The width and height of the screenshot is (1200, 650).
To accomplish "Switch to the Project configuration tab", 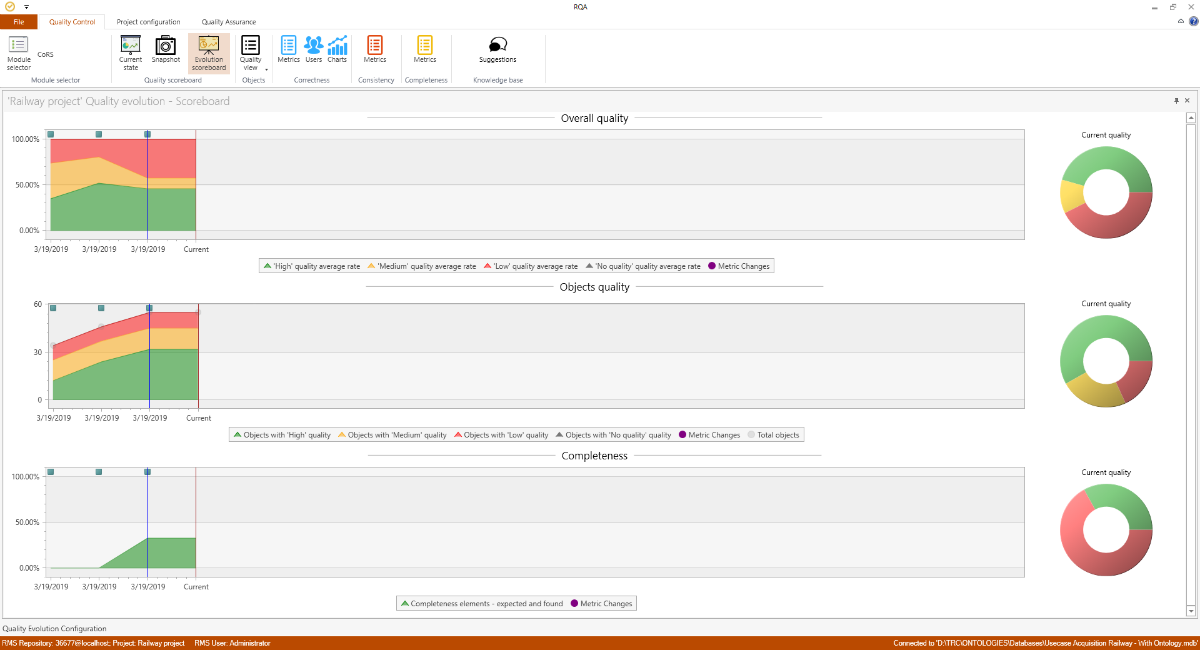I will [148, 21].
